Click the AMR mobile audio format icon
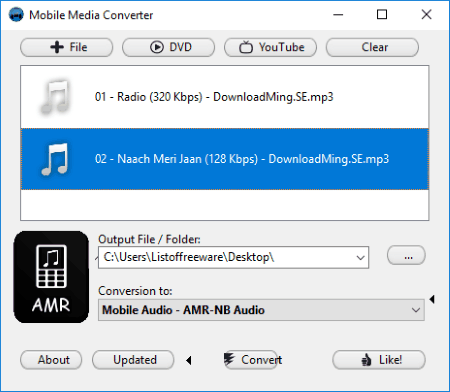450x392 pixels. tap(51, 277)
